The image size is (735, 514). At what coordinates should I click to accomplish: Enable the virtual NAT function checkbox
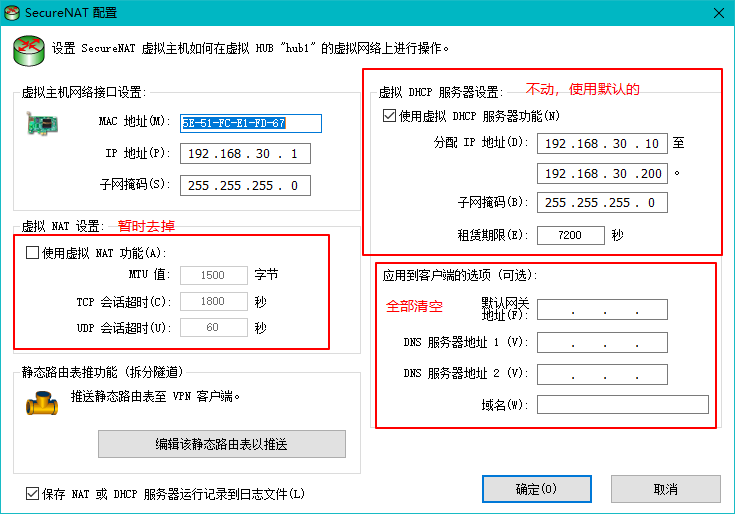(32, 253)
